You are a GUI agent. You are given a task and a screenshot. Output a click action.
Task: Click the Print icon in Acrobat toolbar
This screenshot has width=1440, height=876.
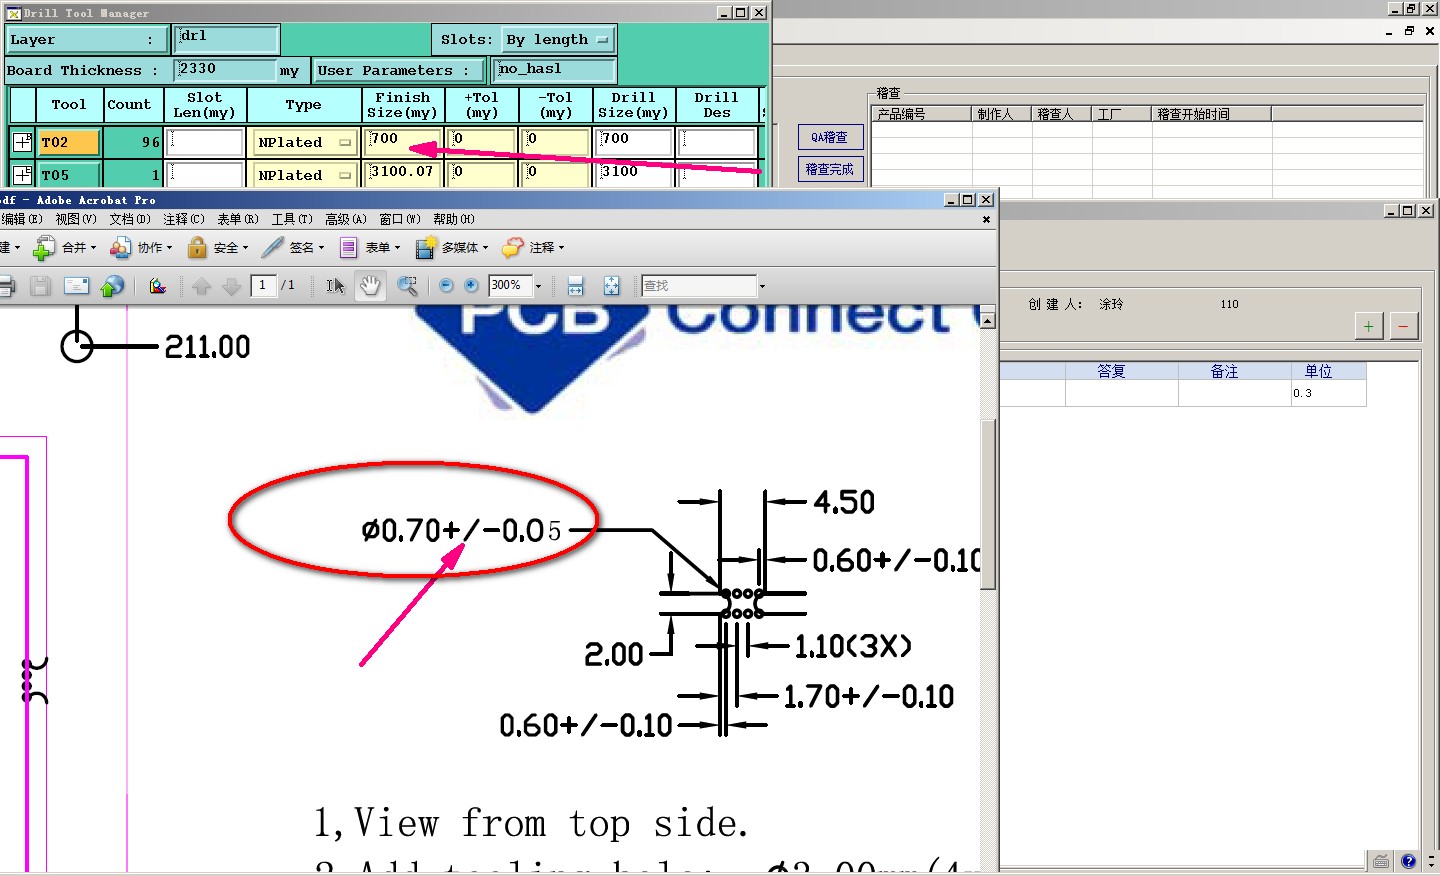pyautogui.click(x=6, y=286)
